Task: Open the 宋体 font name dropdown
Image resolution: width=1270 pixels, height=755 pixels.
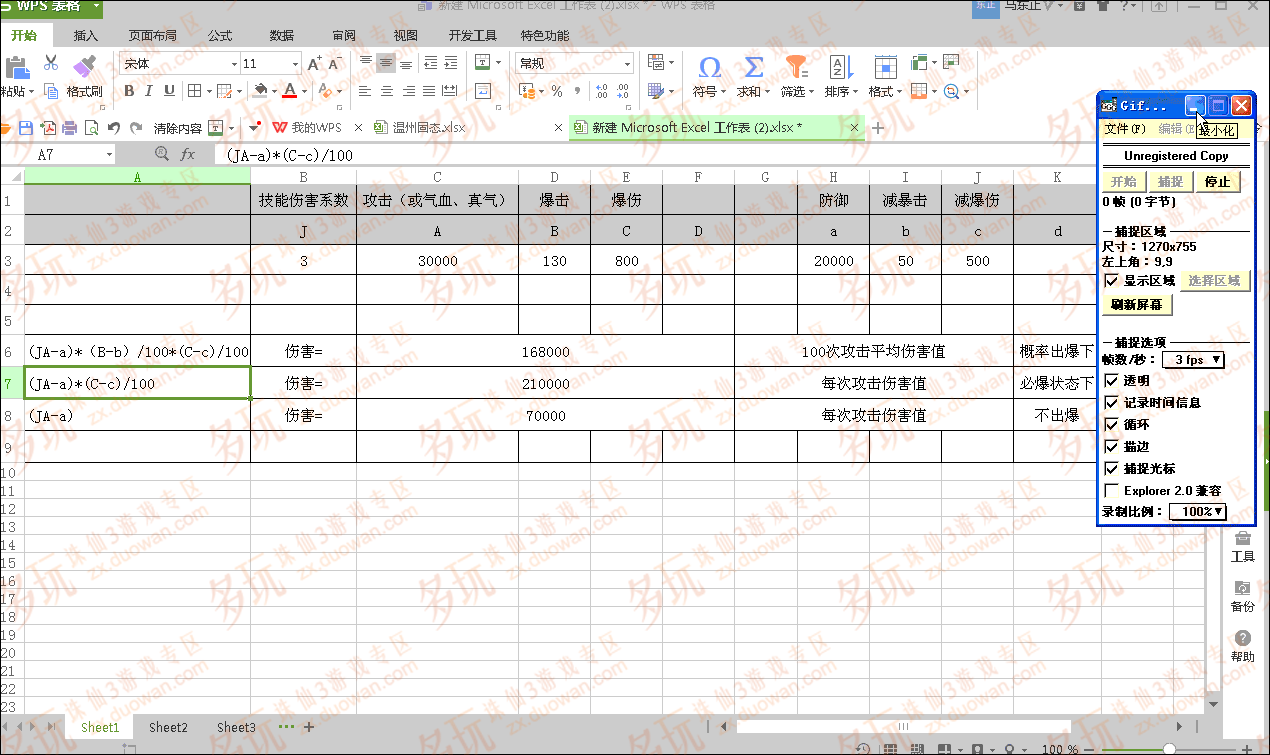Action: point(234,64)
